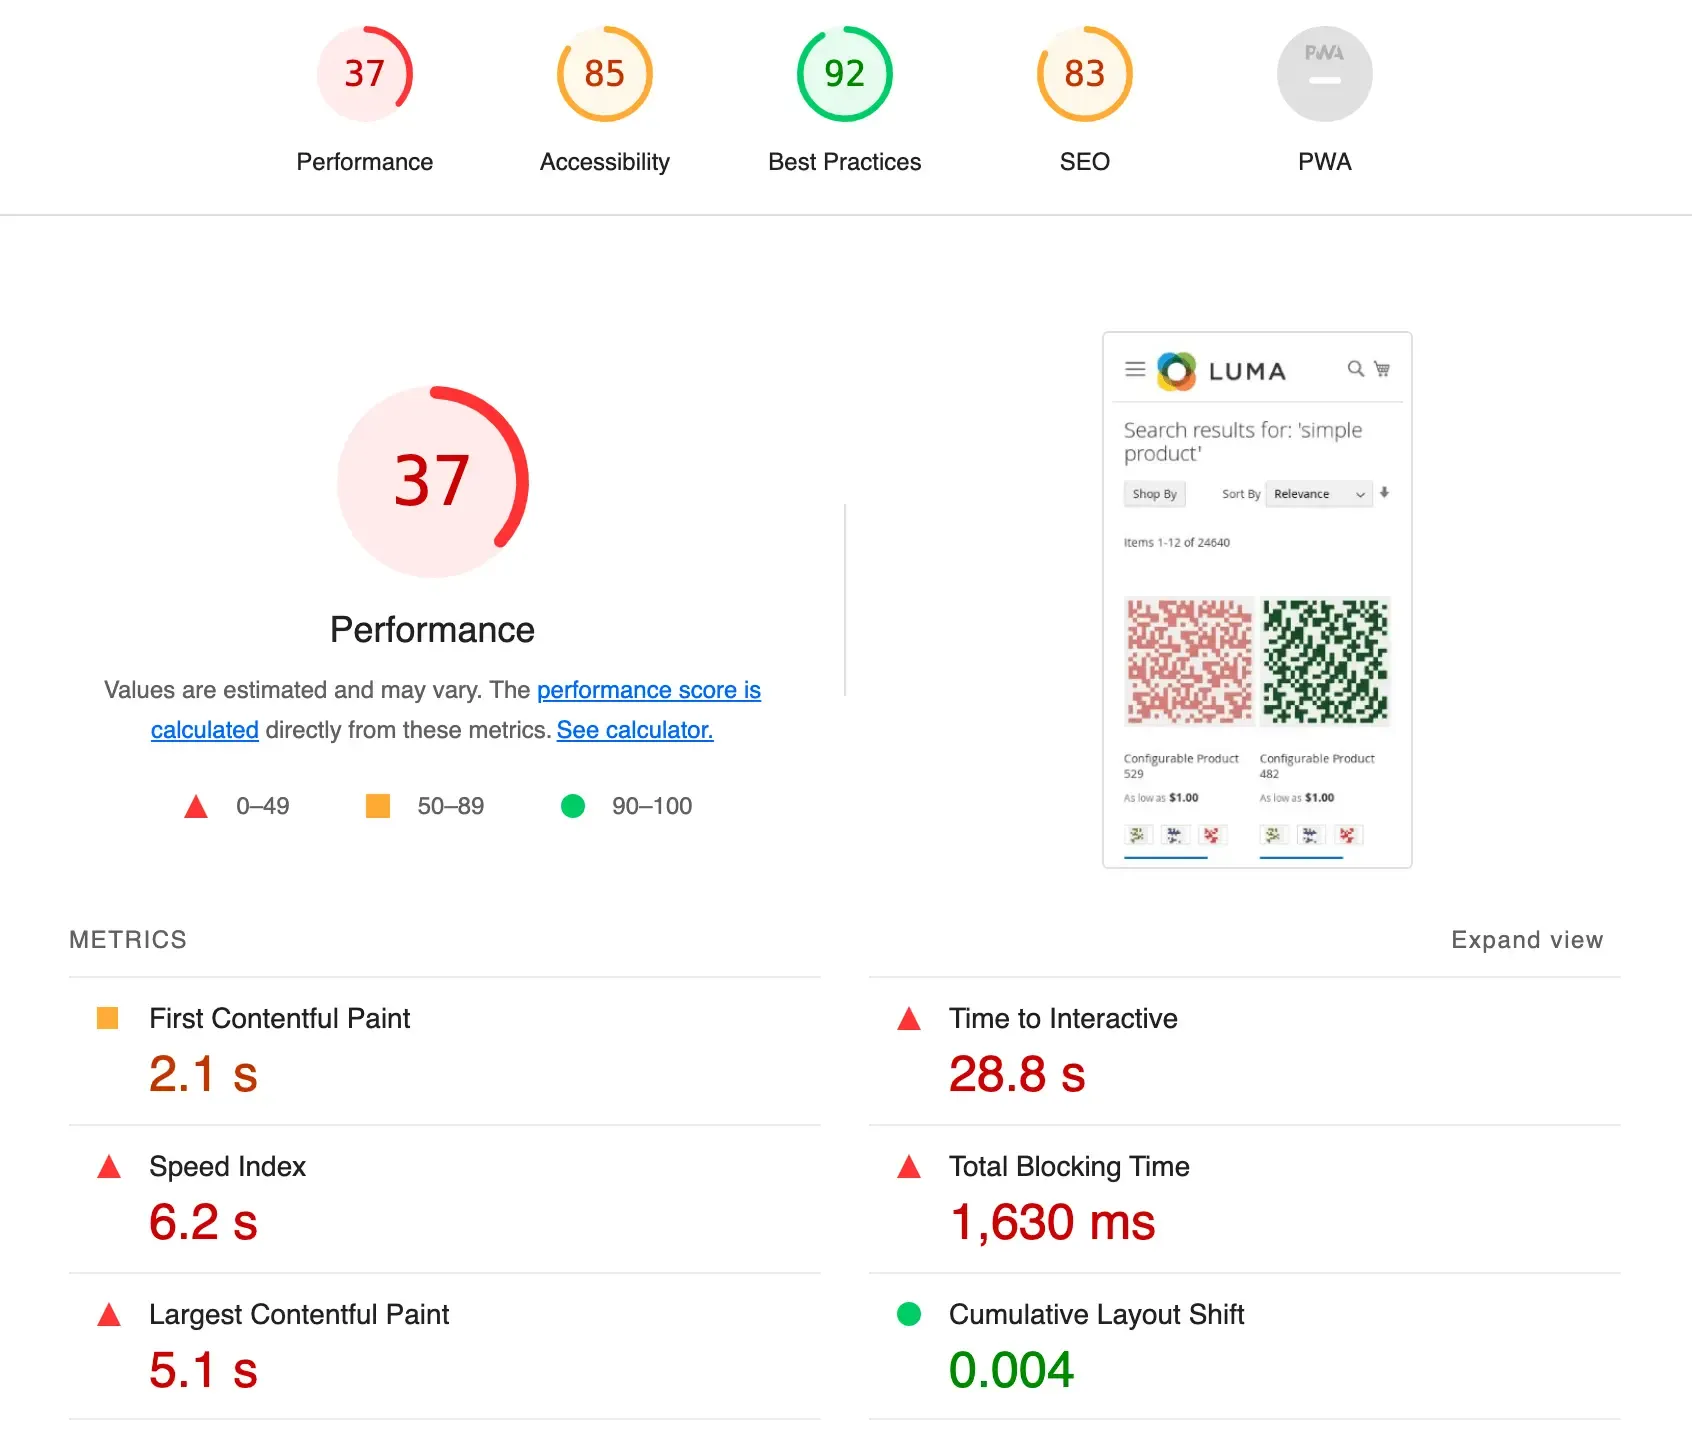The height and width of the screenshot is (1436, 1692).
Task: Click green circle beside Cumulative Layout Shift
Action: pyautogui.click(x=908, y=1314)
